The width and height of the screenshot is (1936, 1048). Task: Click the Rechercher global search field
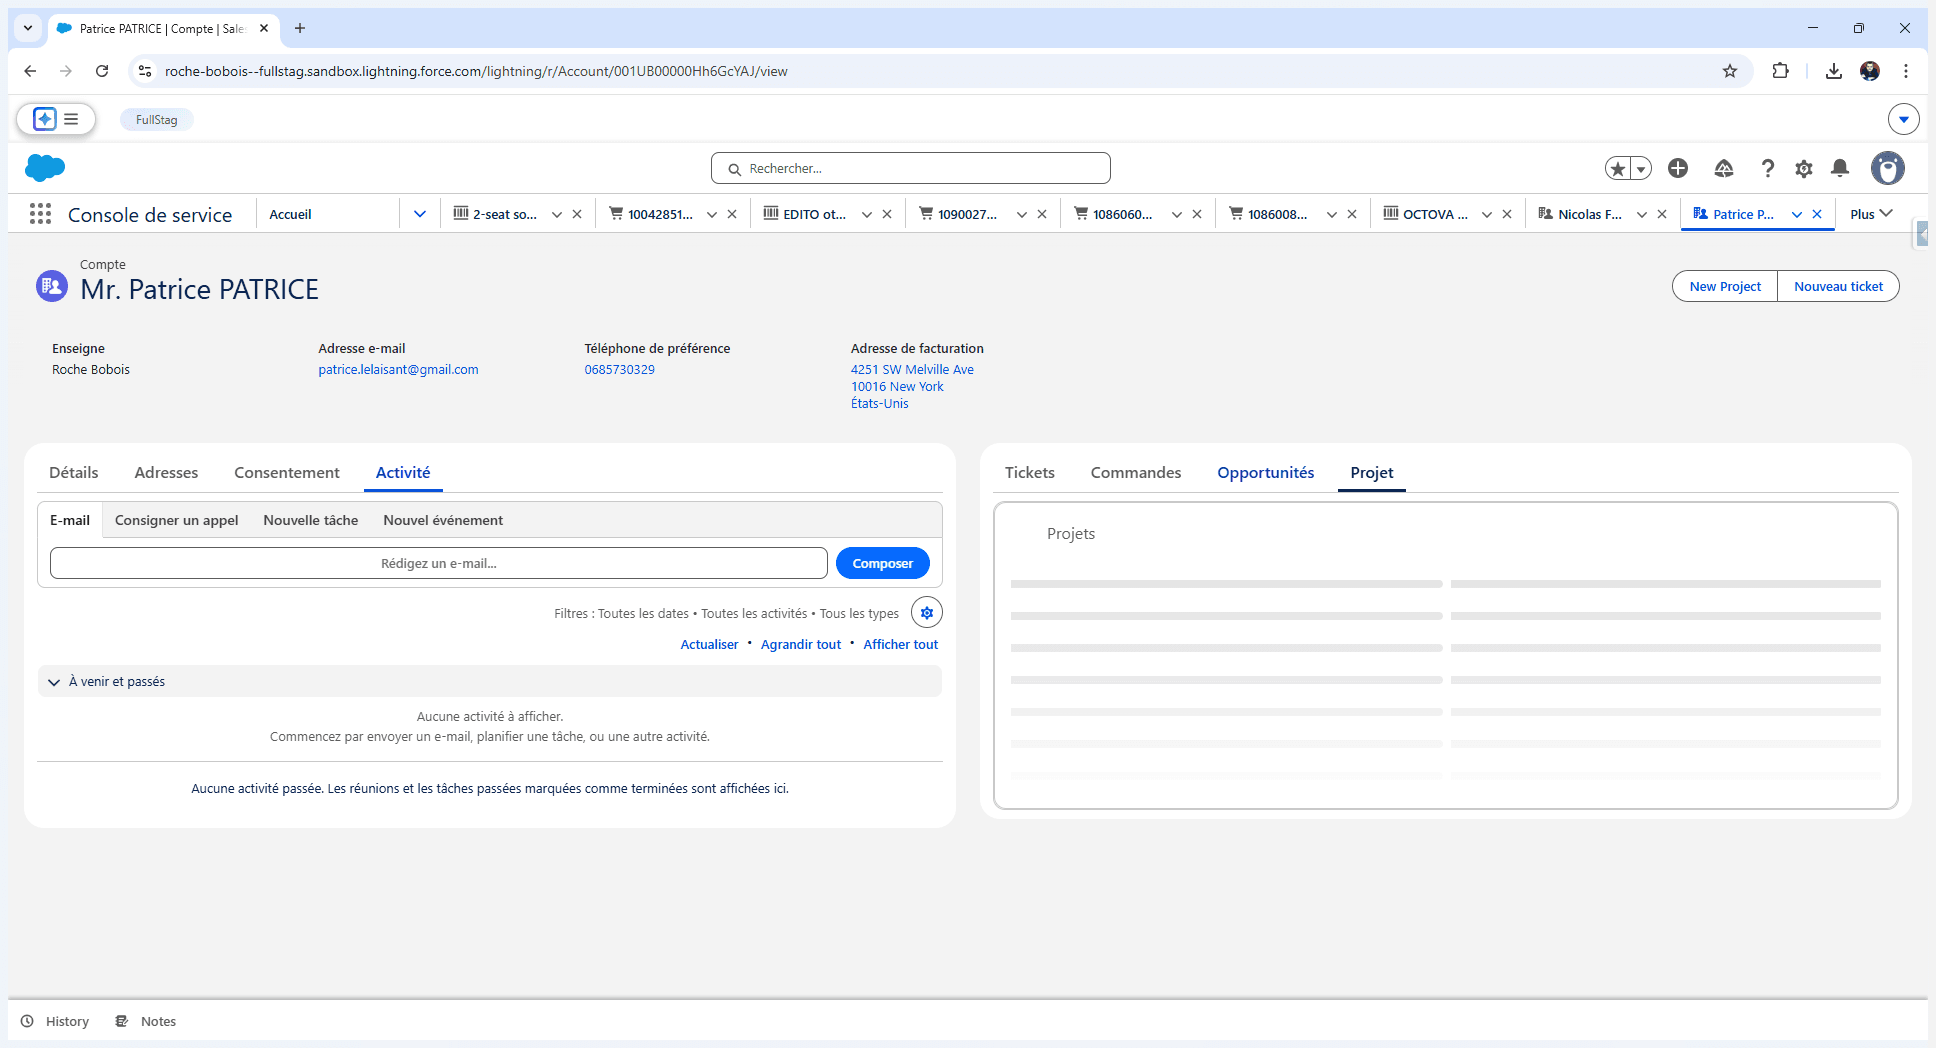(x=911, y=168)
